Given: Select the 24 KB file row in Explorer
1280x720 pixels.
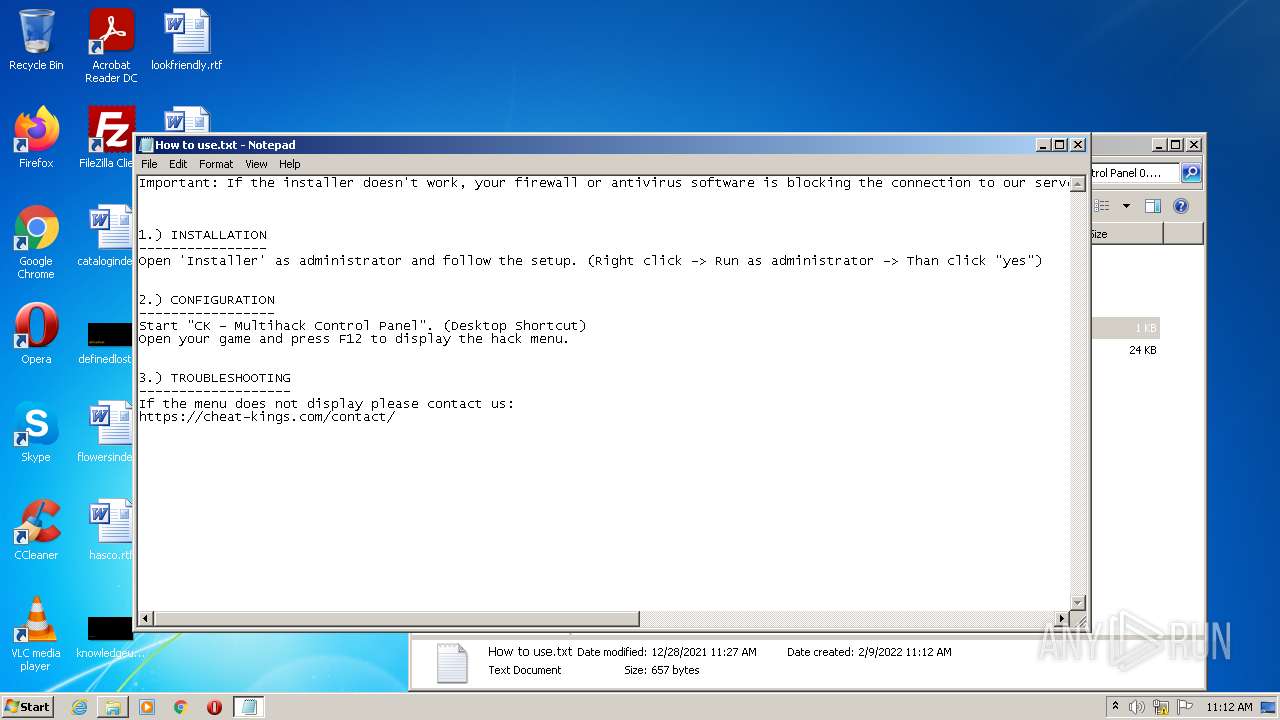Looking at the screenshot, I should coord(1126,350).
